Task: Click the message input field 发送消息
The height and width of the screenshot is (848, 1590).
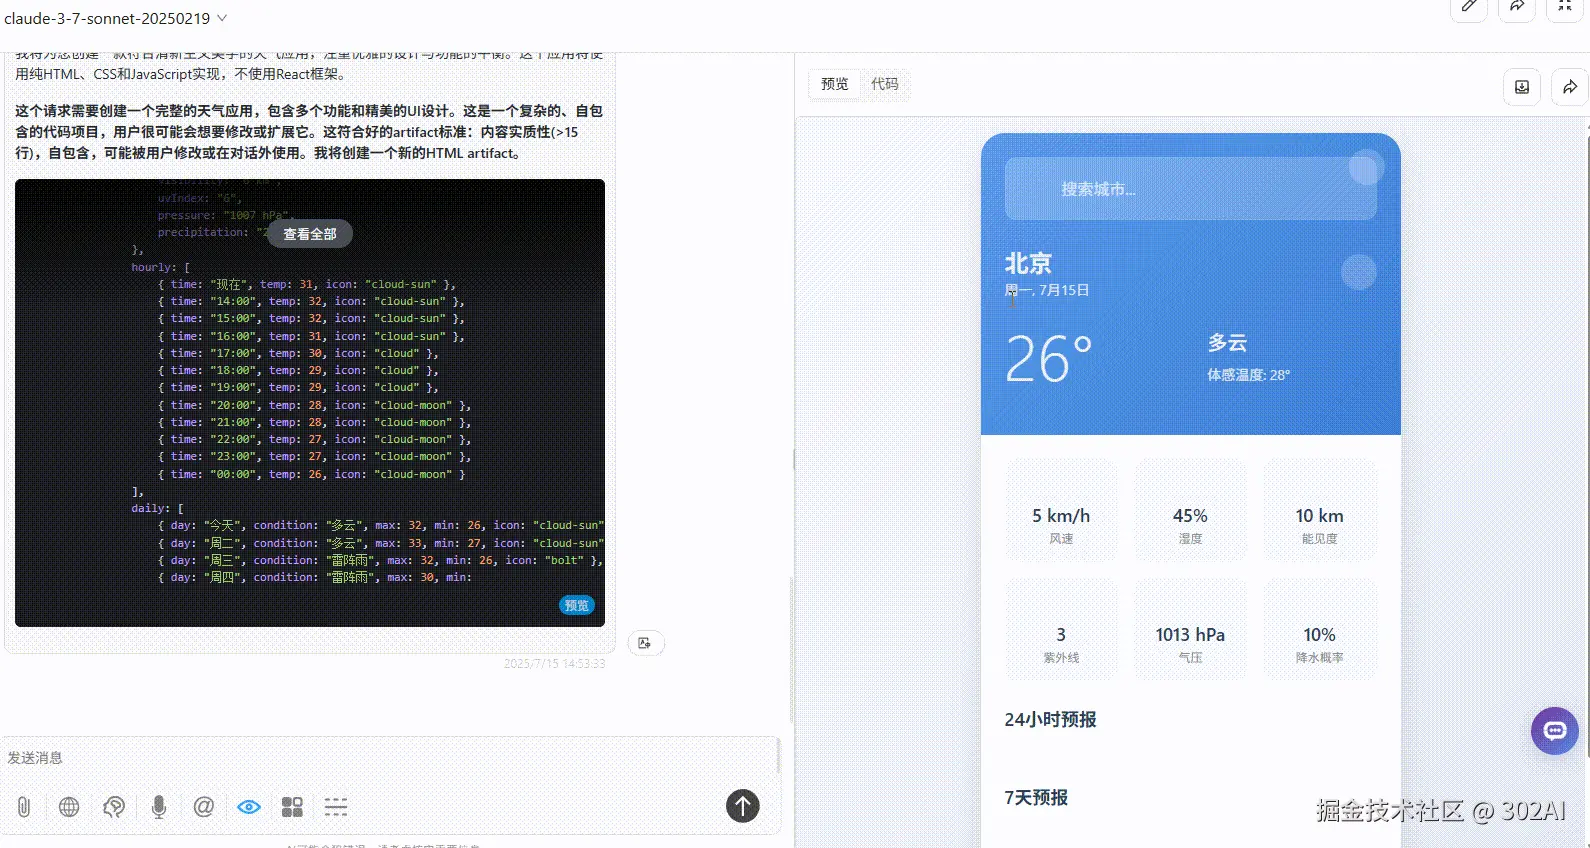Action: tap(390, 757)
